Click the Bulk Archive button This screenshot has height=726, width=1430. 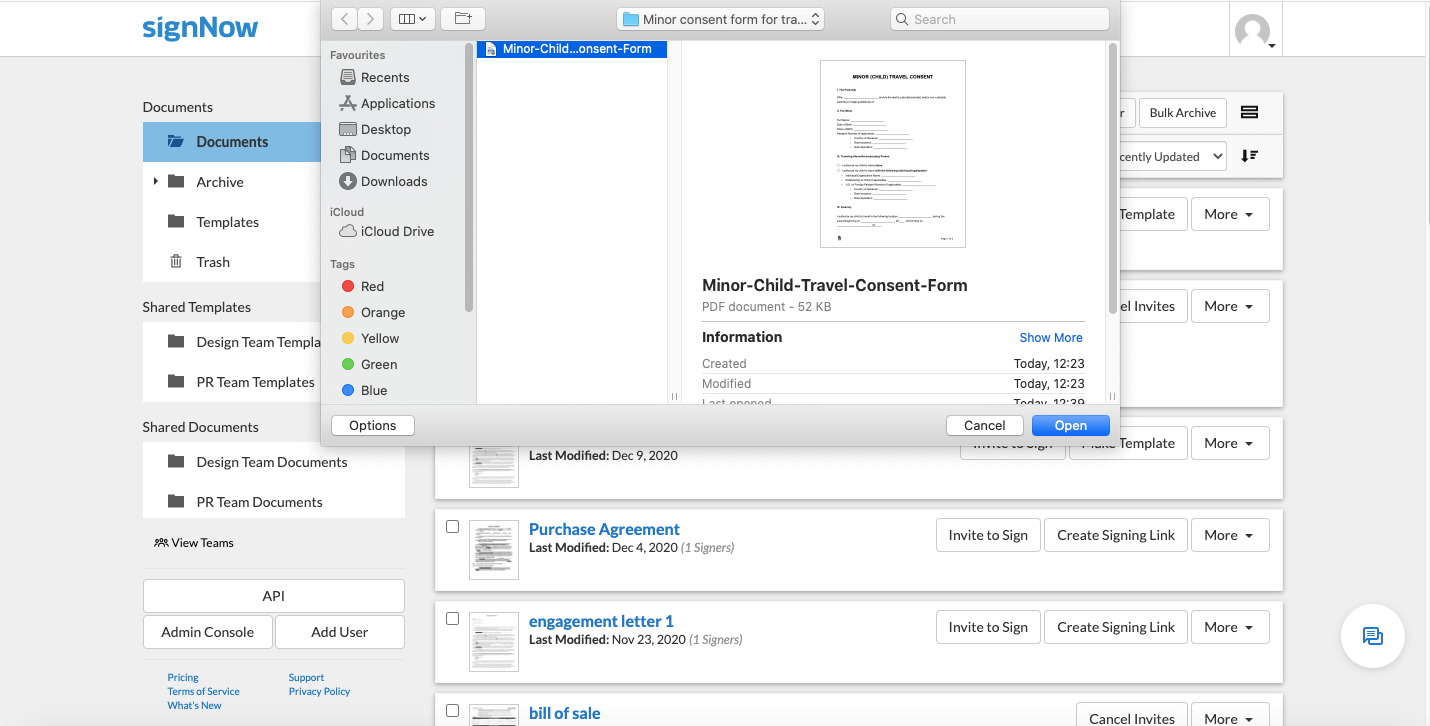click(1183, 113)
